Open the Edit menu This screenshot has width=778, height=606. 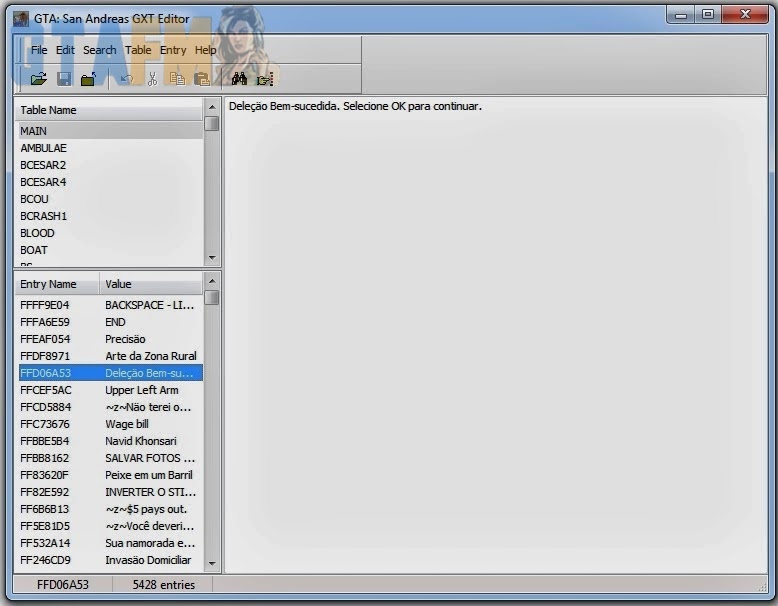click(x=65, y=50)
